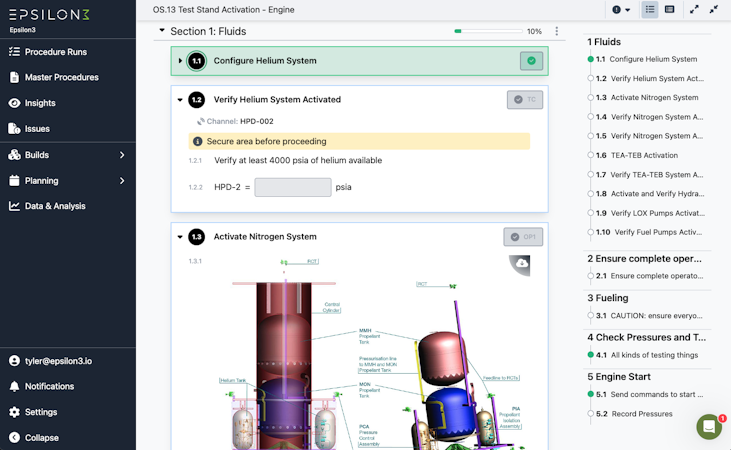Click Section 1 progress bar at 10%
This screenshot has width=731, height=450.
click(488, 31)
